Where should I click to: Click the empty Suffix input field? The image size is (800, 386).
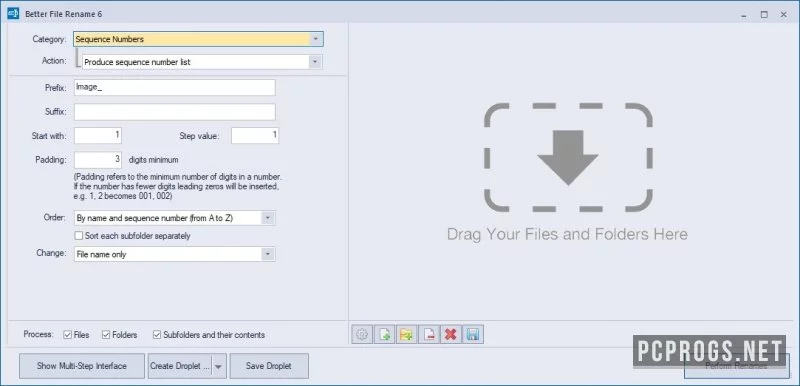click(x=174, y=112)
